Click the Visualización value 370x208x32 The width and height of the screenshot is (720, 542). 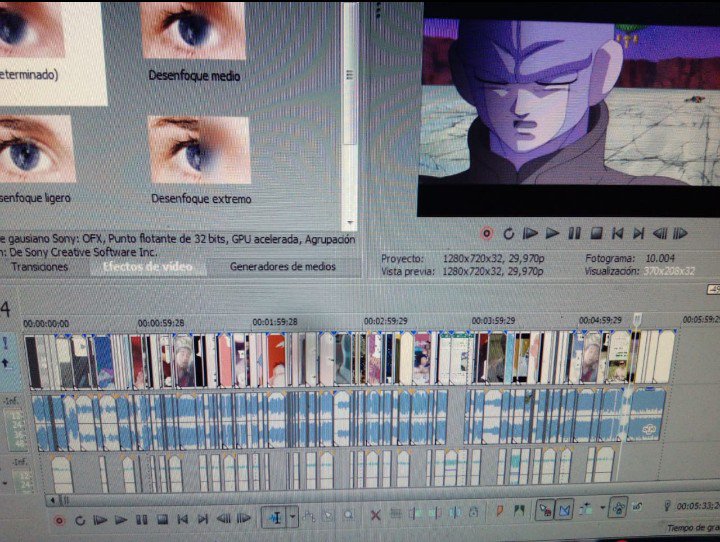pyautogui.click(x=669, y=271)
